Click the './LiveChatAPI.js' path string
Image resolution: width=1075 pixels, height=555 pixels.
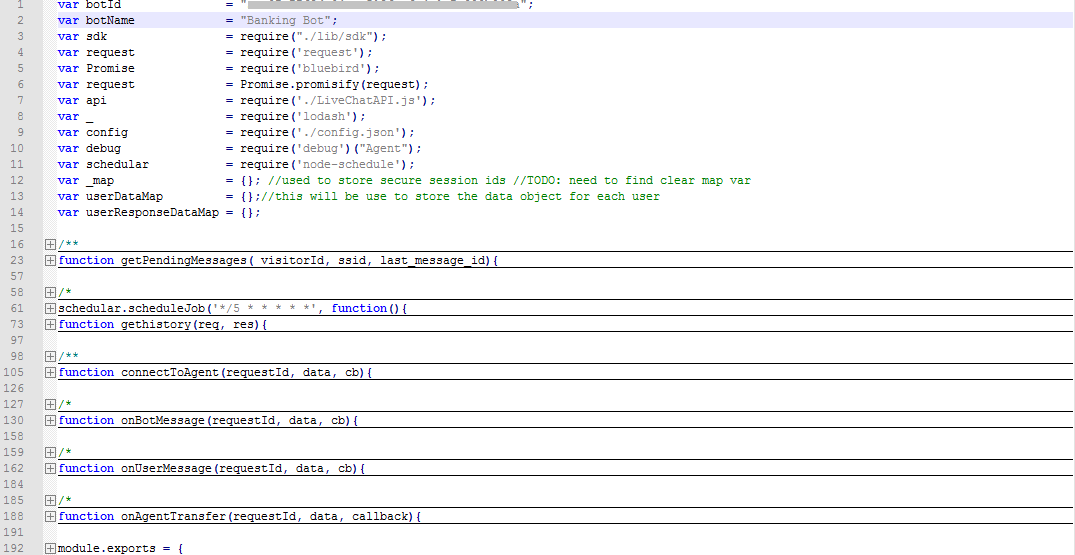coord(366,100)
